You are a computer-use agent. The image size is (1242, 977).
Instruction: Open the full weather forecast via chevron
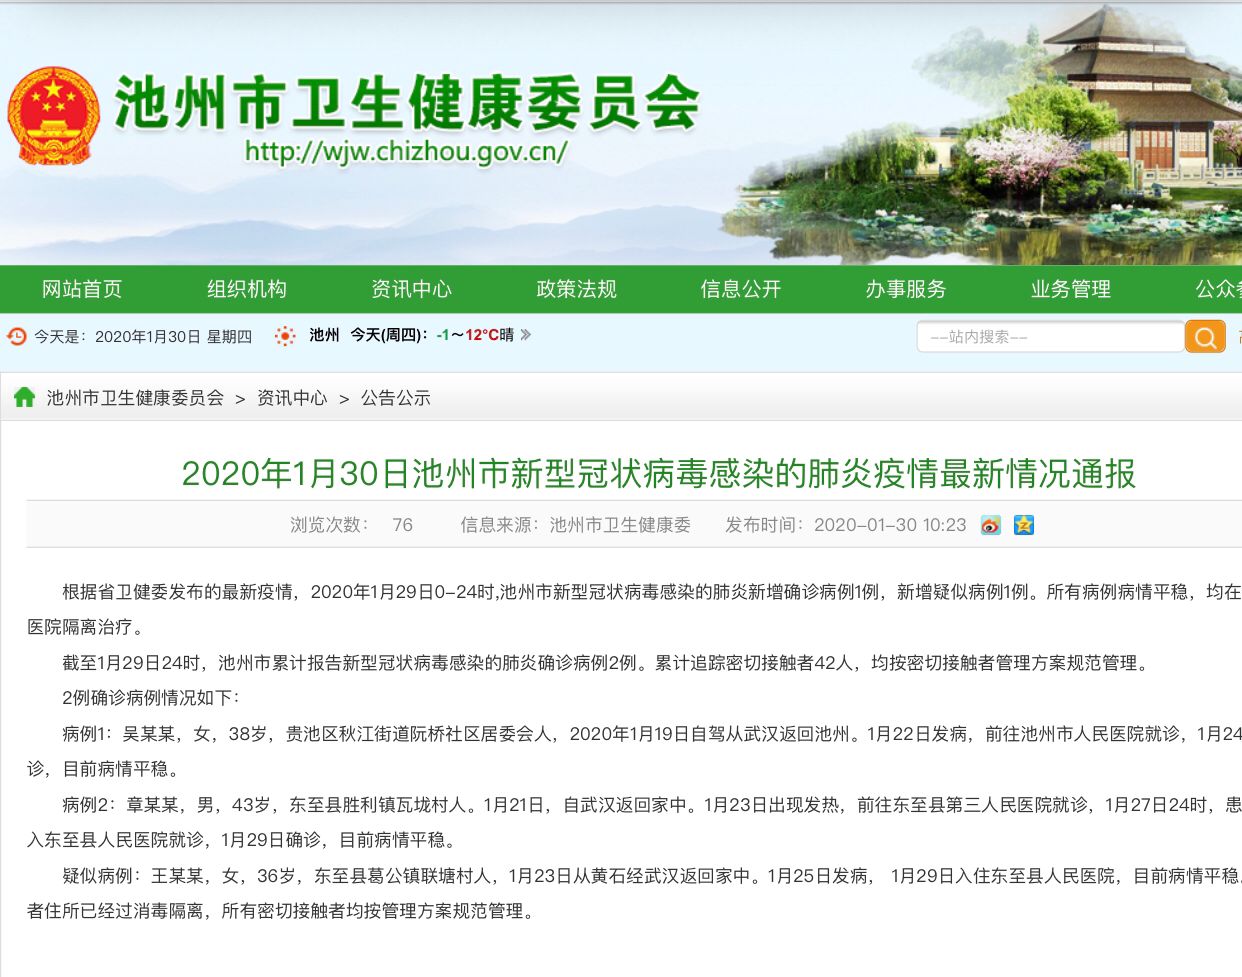527,336
